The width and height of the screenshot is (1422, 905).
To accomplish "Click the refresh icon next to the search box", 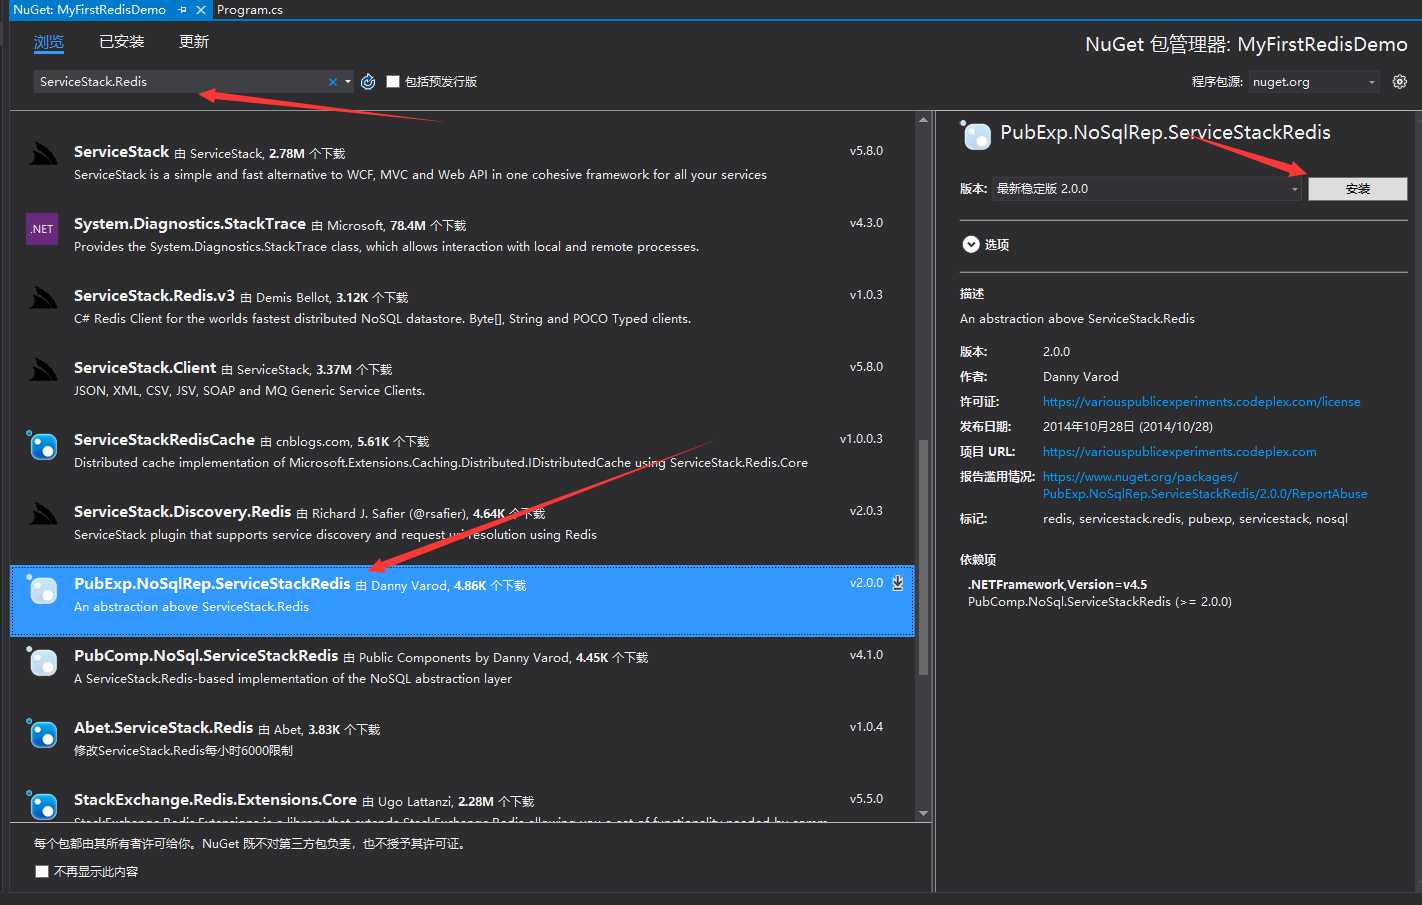I will point(368,82).
